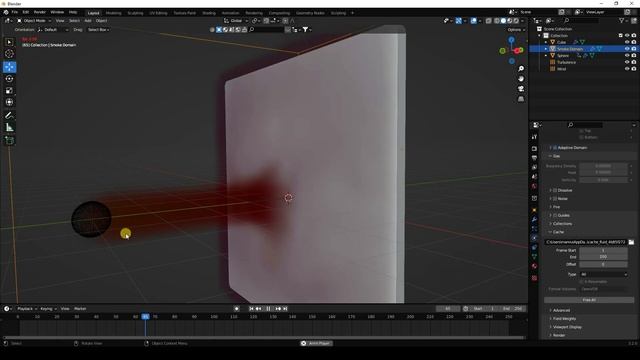Screen dimensions: 640x360
Task: Jump to the timeline end frame
Action: [285, 309]
